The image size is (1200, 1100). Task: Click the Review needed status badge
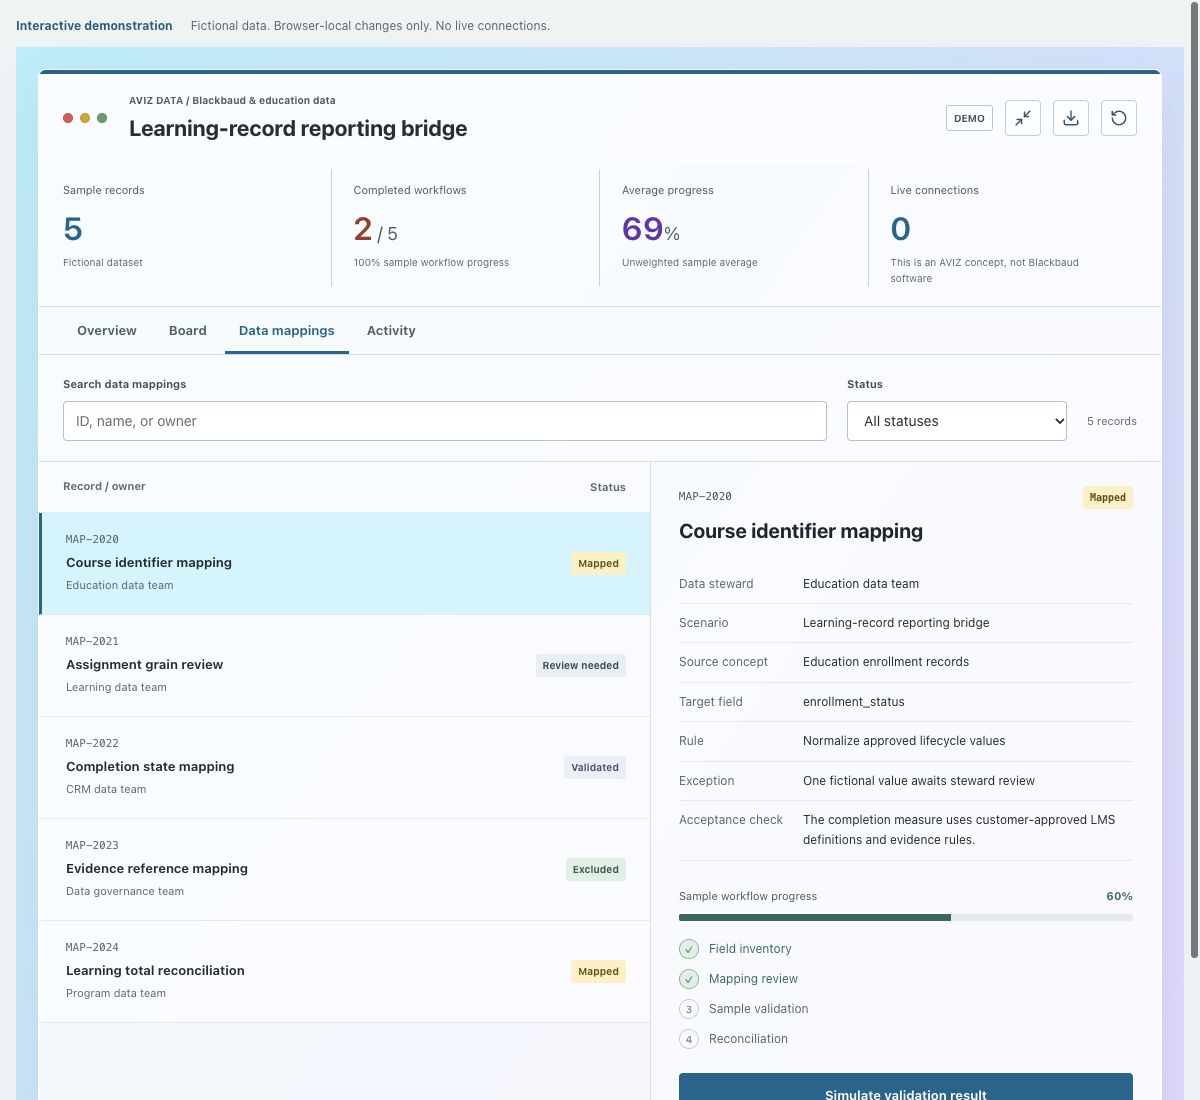581,666
